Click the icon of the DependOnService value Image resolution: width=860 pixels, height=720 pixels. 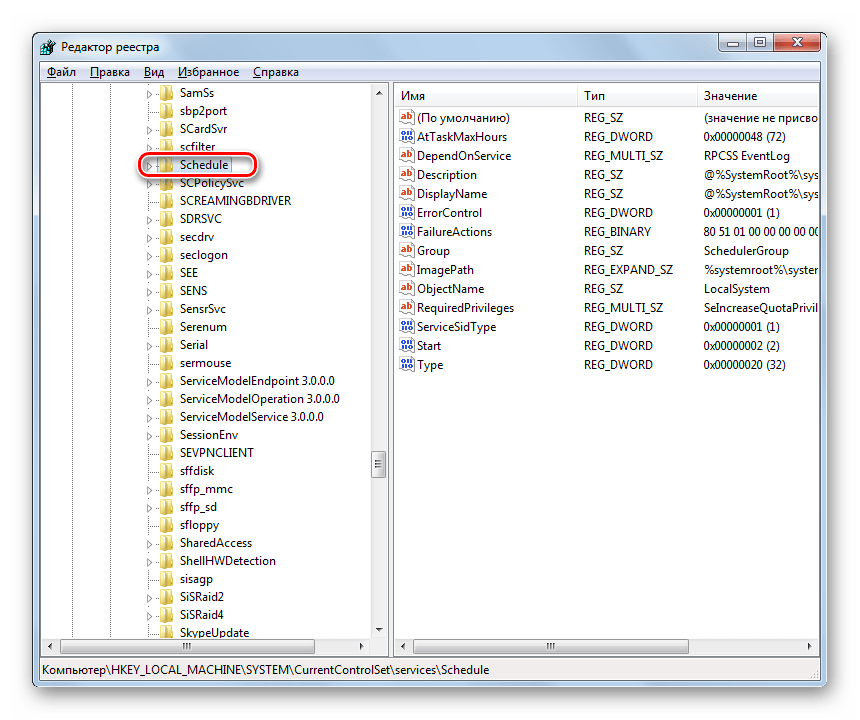point(407,156)
